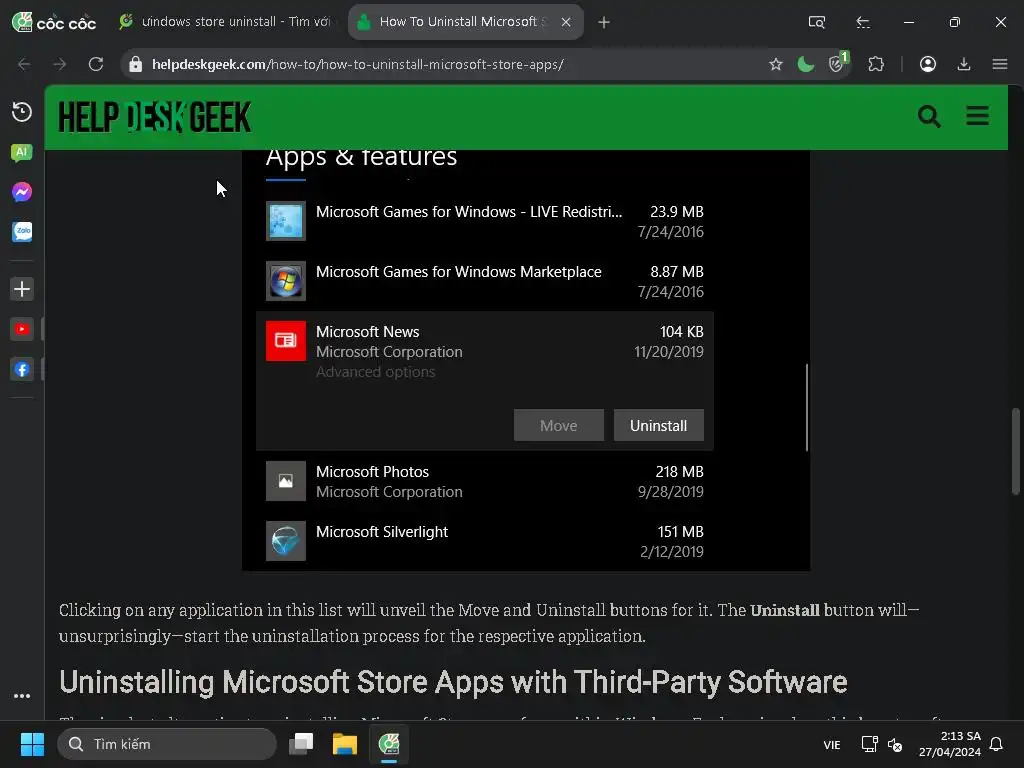Expand the Help Desk Geek hamburger menu

point(977,116)
